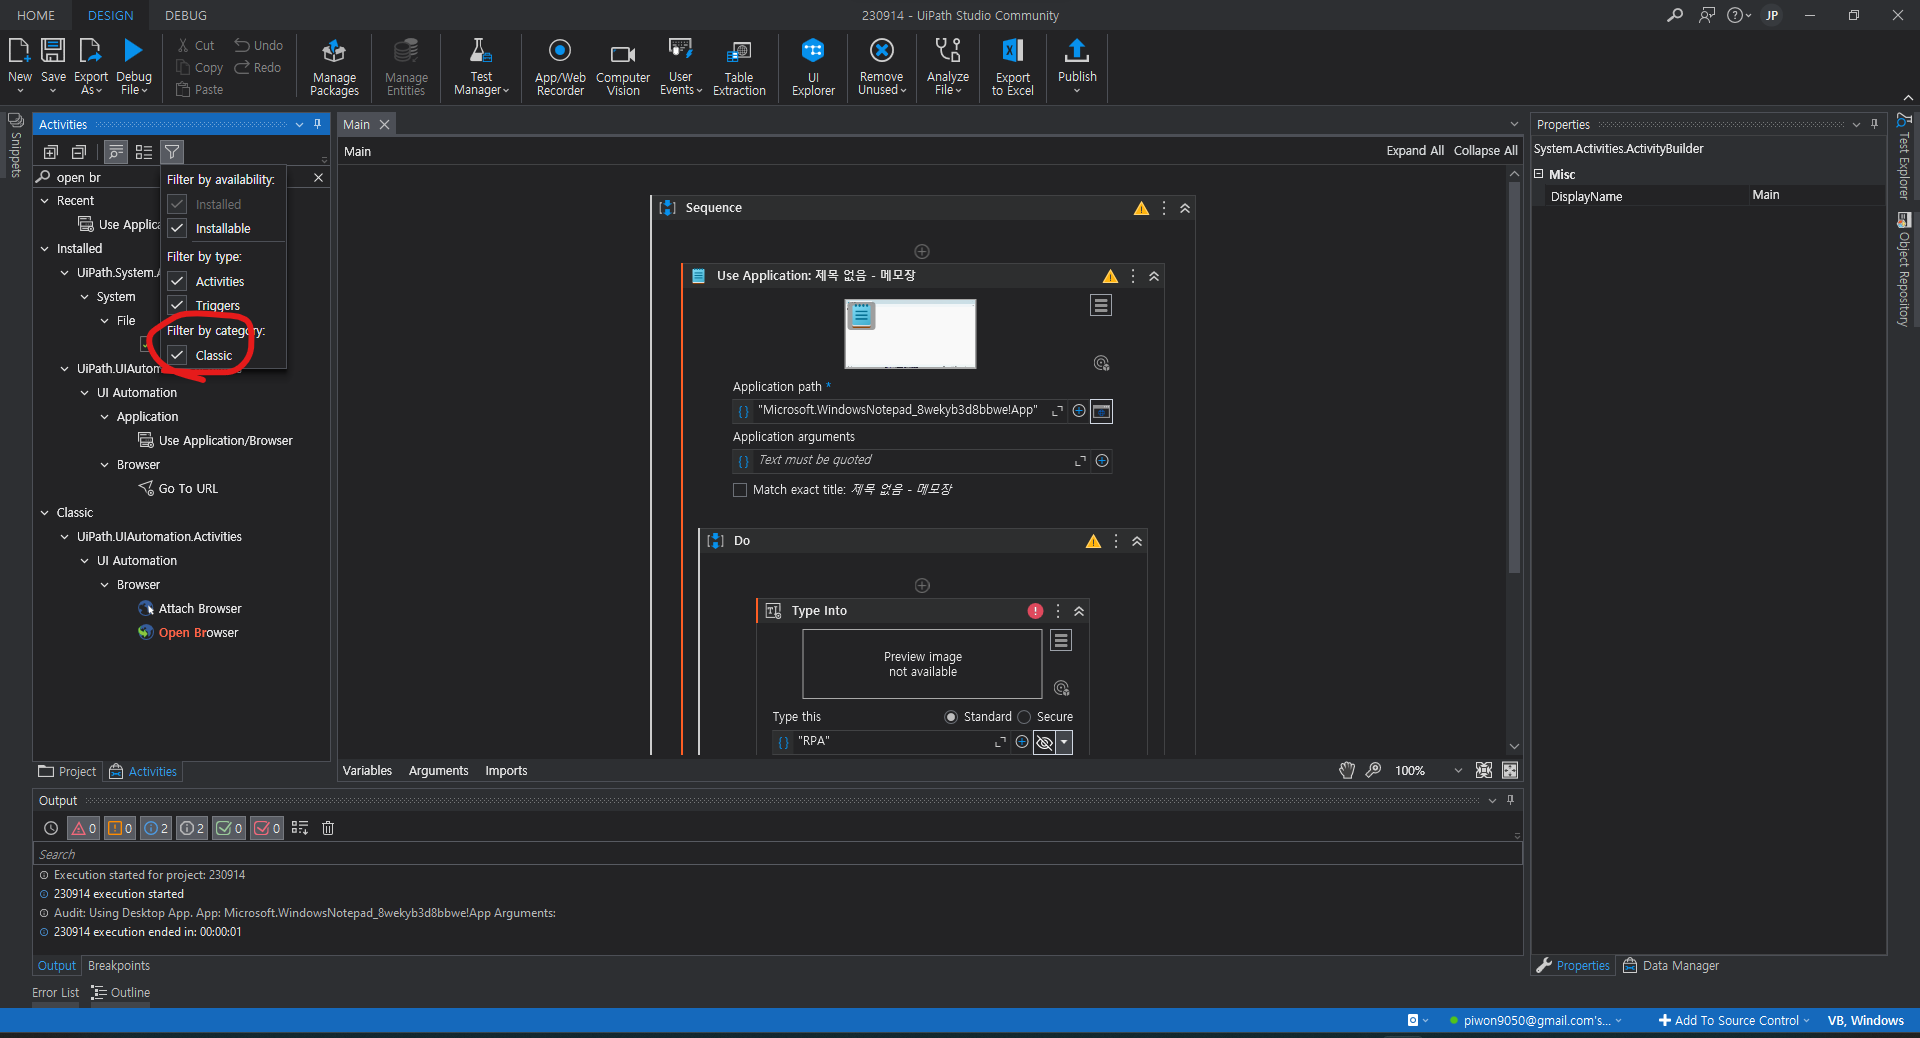Open the Variables panel
The height and width of the screenshot is (1038, 1920).
click(x=367, y=771)
